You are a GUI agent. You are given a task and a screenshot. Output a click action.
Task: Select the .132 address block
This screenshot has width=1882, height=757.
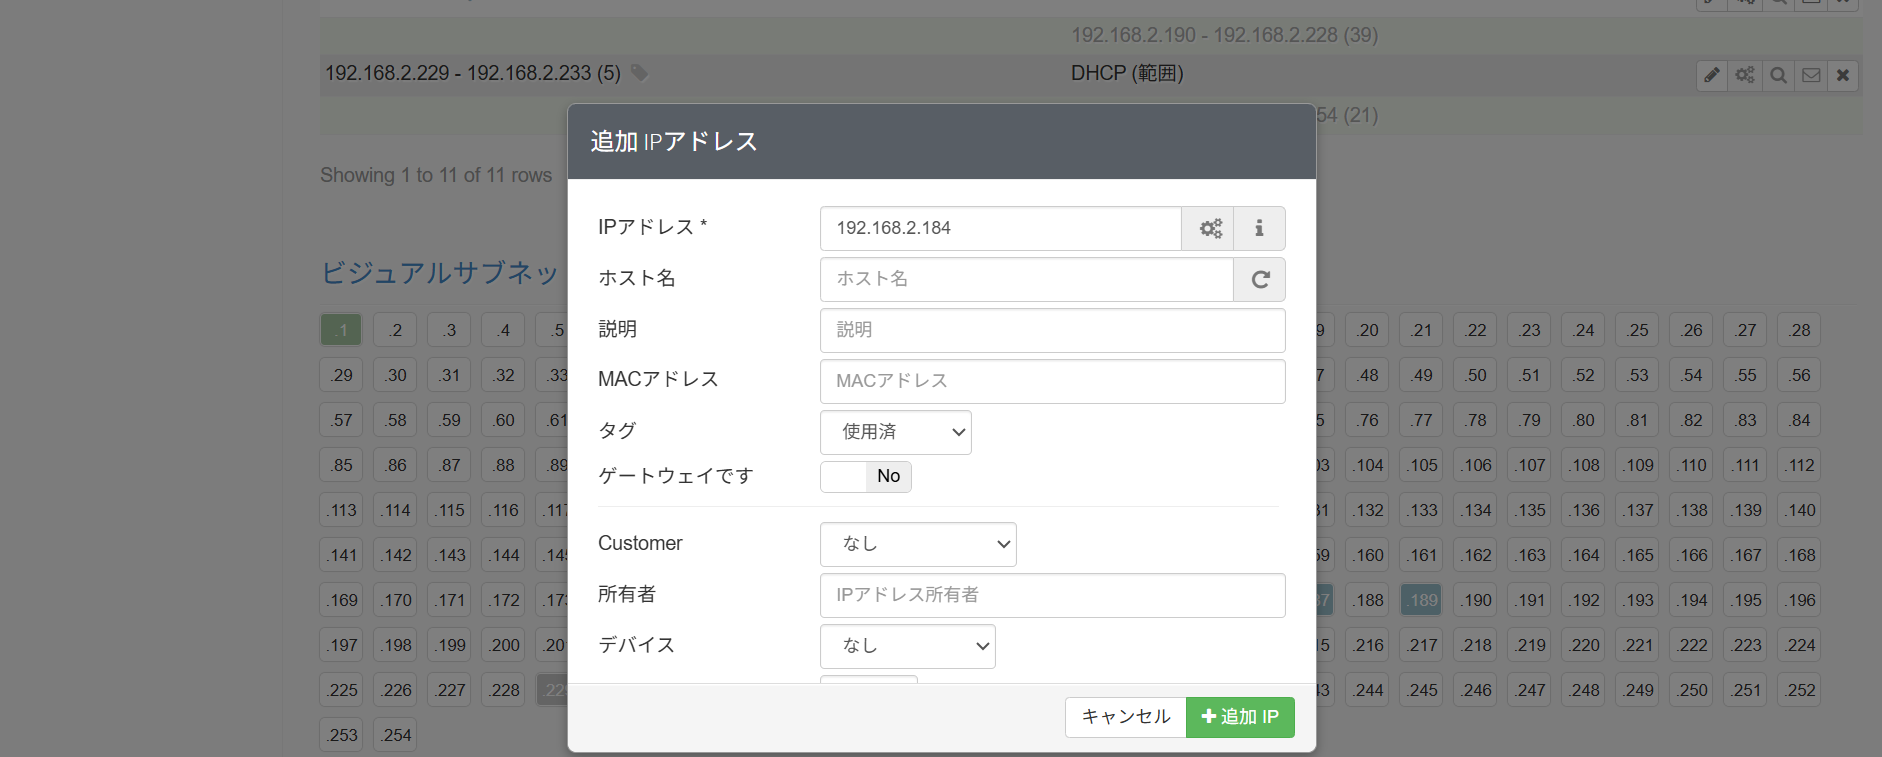(1367, 510)
